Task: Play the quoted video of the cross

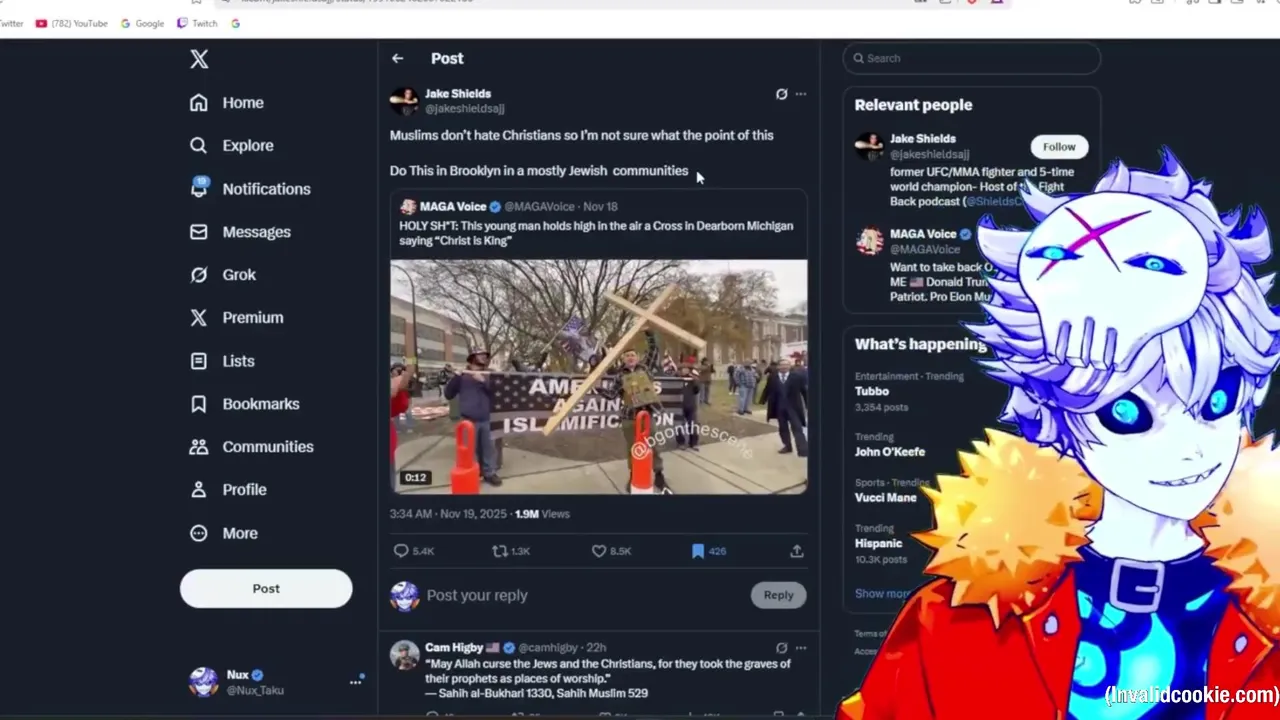Action: pyautogui.click(x=599, y=377)
